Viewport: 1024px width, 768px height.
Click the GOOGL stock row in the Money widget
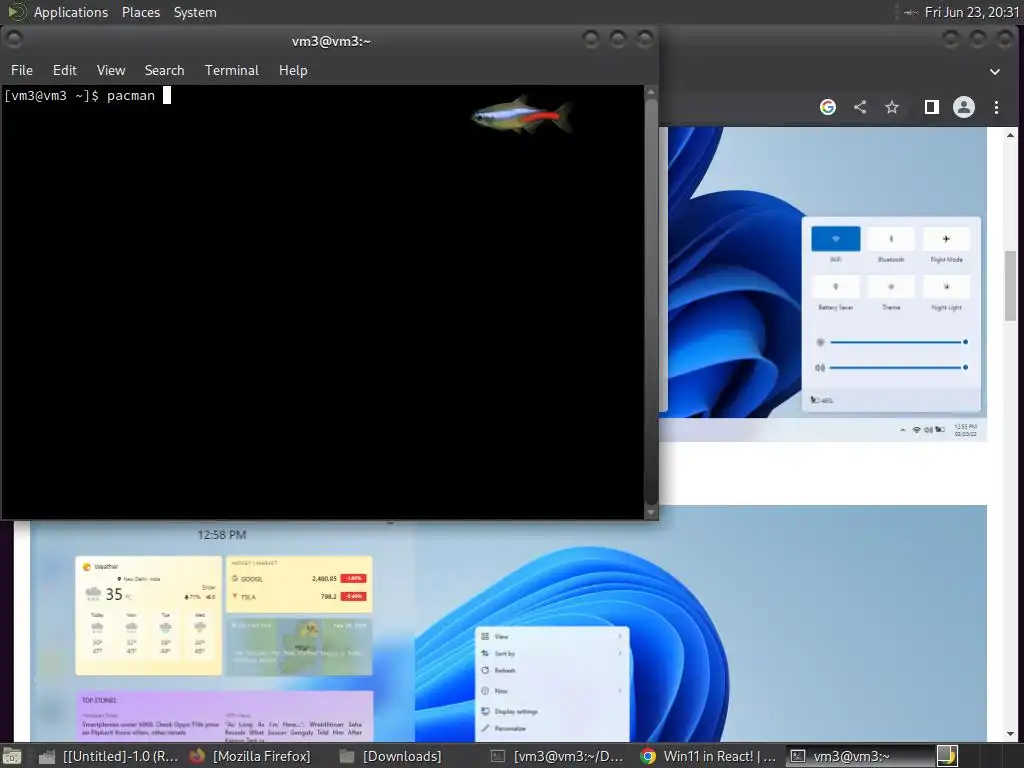(299, 579)
